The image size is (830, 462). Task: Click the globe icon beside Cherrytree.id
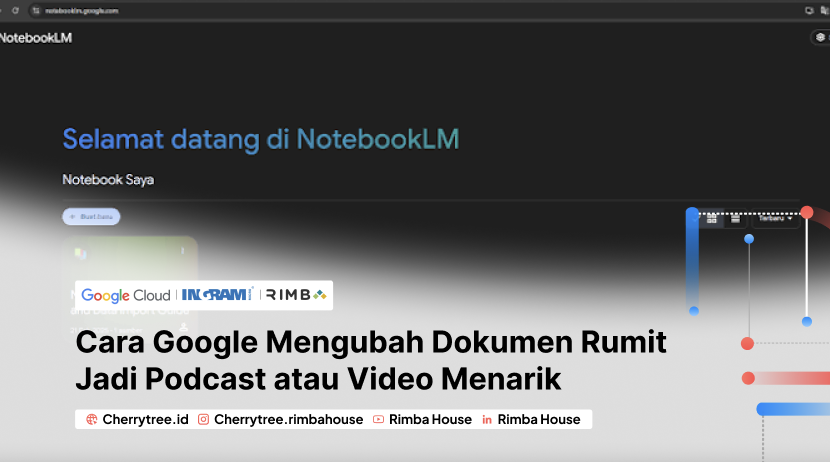[x=92, y=420]
